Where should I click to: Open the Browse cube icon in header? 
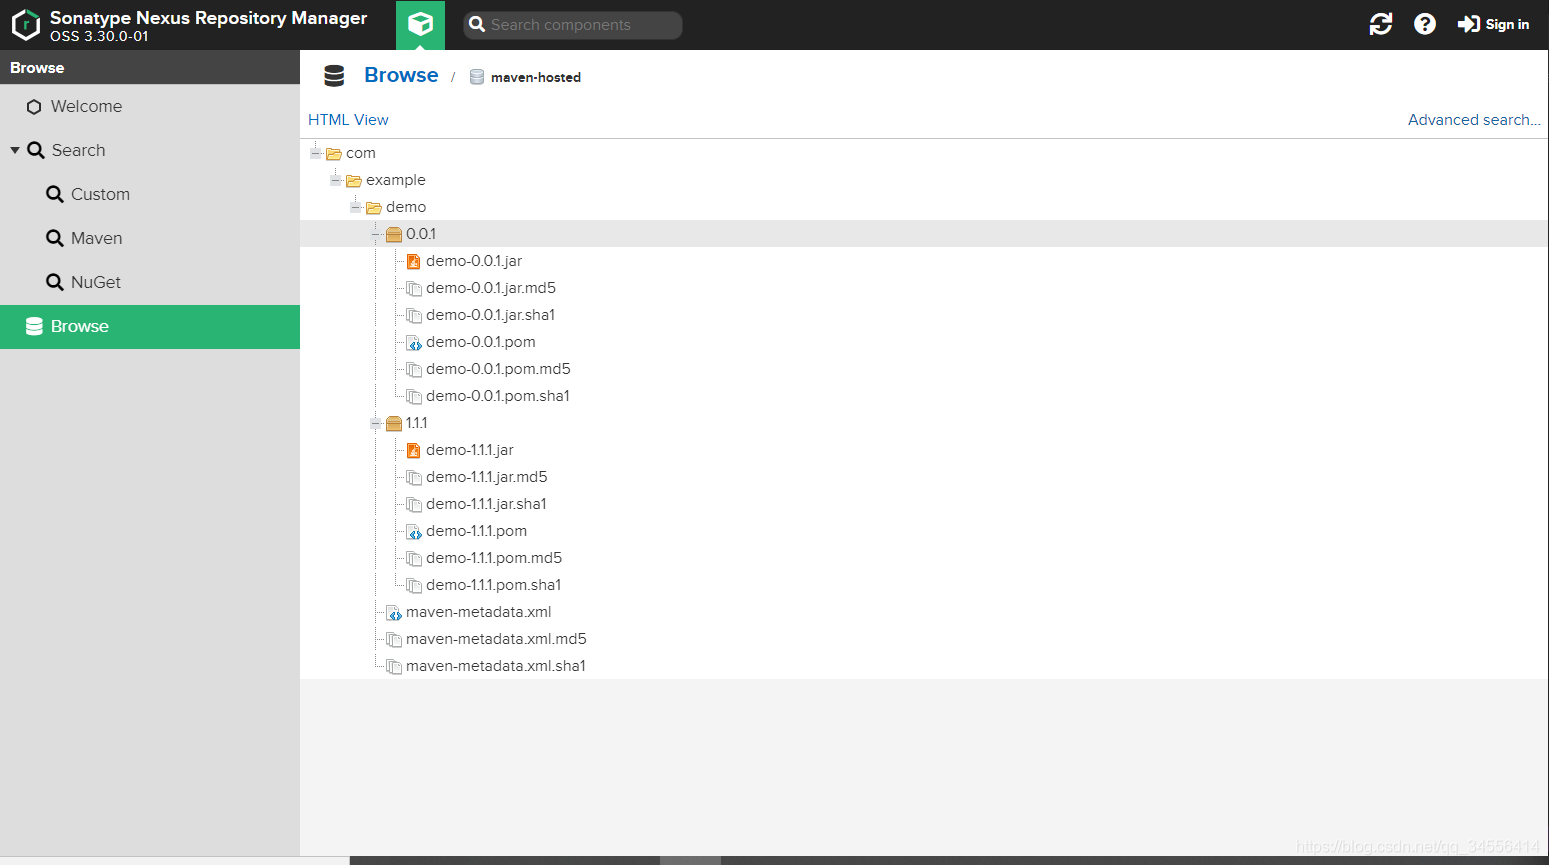pyautogui.click(x=420, y=24)
